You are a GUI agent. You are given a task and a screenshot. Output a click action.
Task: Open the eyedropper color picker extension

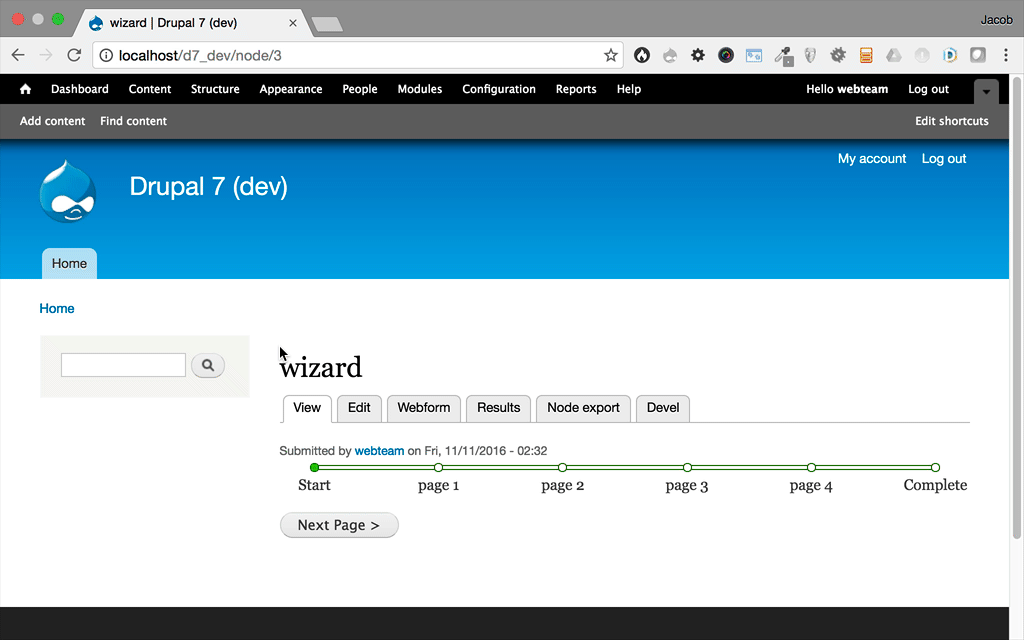point(783,56)
